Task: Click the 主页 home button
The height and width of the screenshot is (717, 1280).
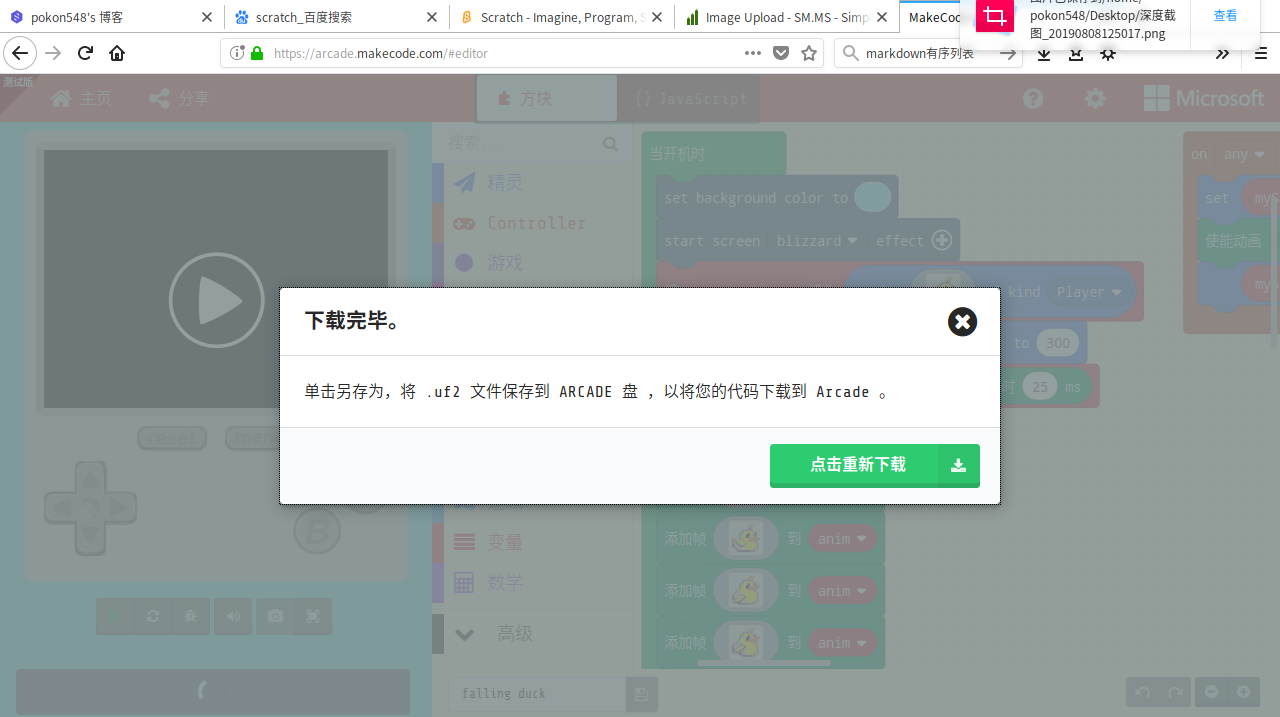Action: pyautogui.click(x=81, y=98)
